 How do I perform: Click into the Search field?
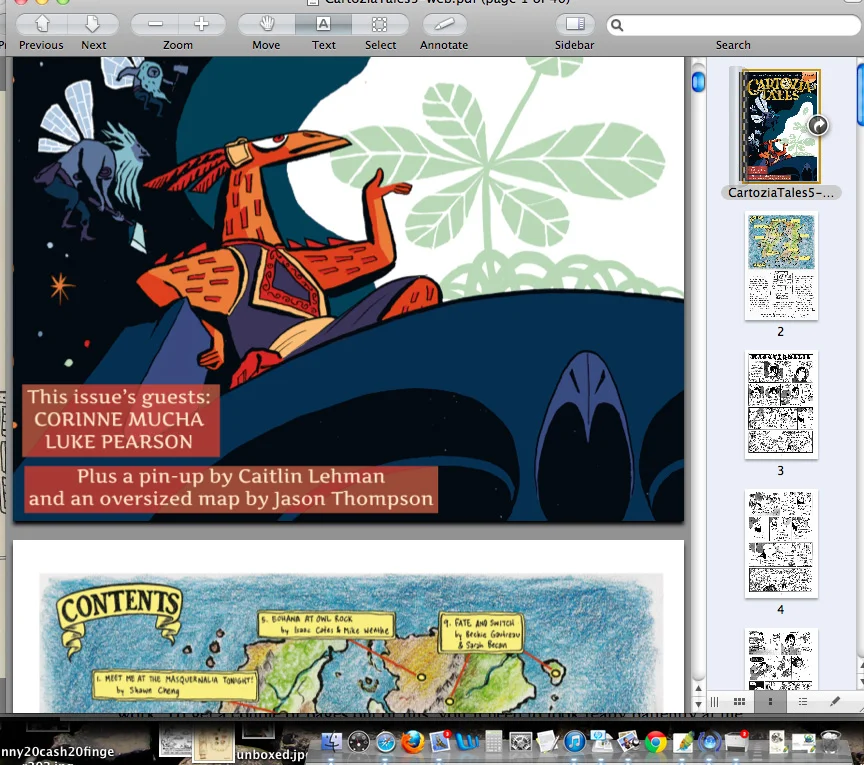pos(735,25)
